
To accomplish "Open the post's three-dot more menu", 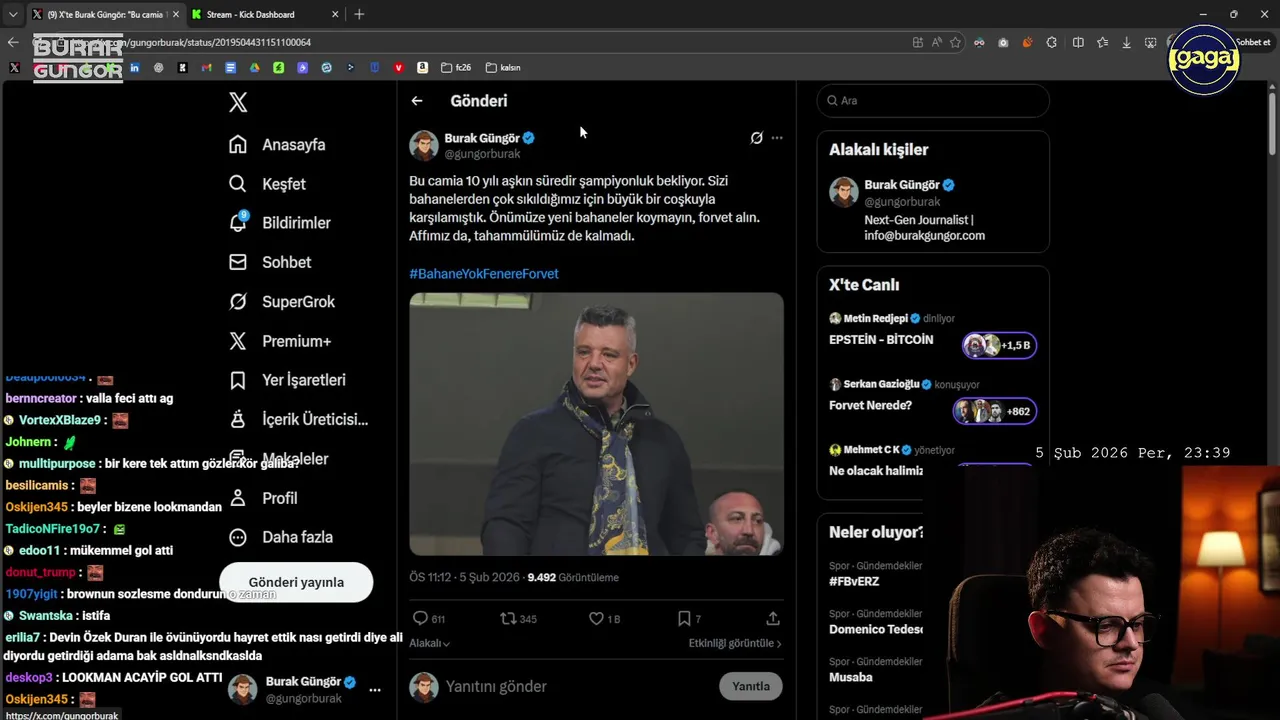I will (777, 138).
